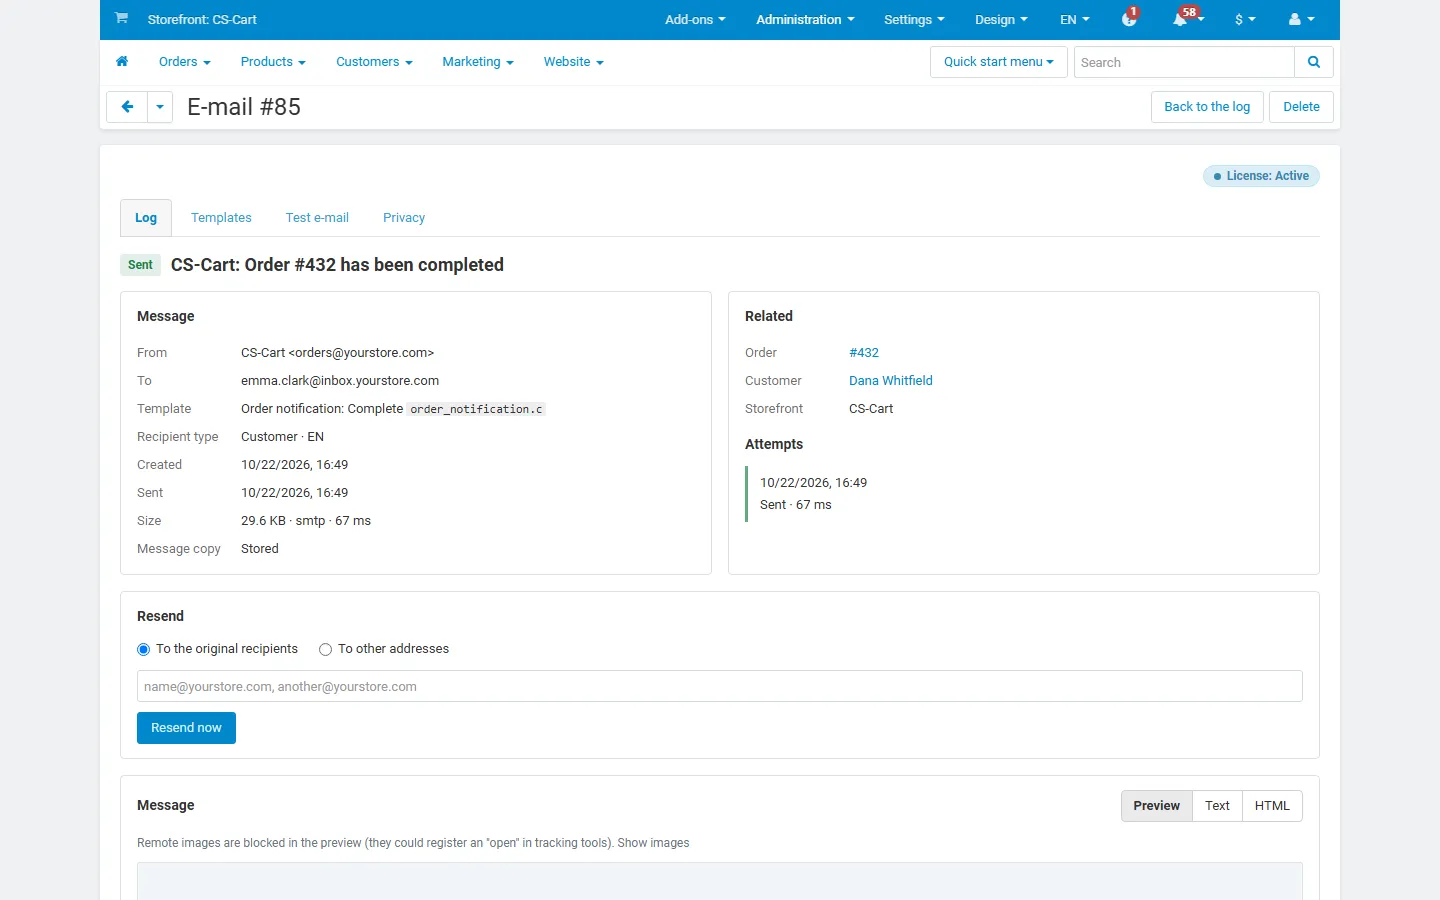Switch message view to Text

[1217, 806]
